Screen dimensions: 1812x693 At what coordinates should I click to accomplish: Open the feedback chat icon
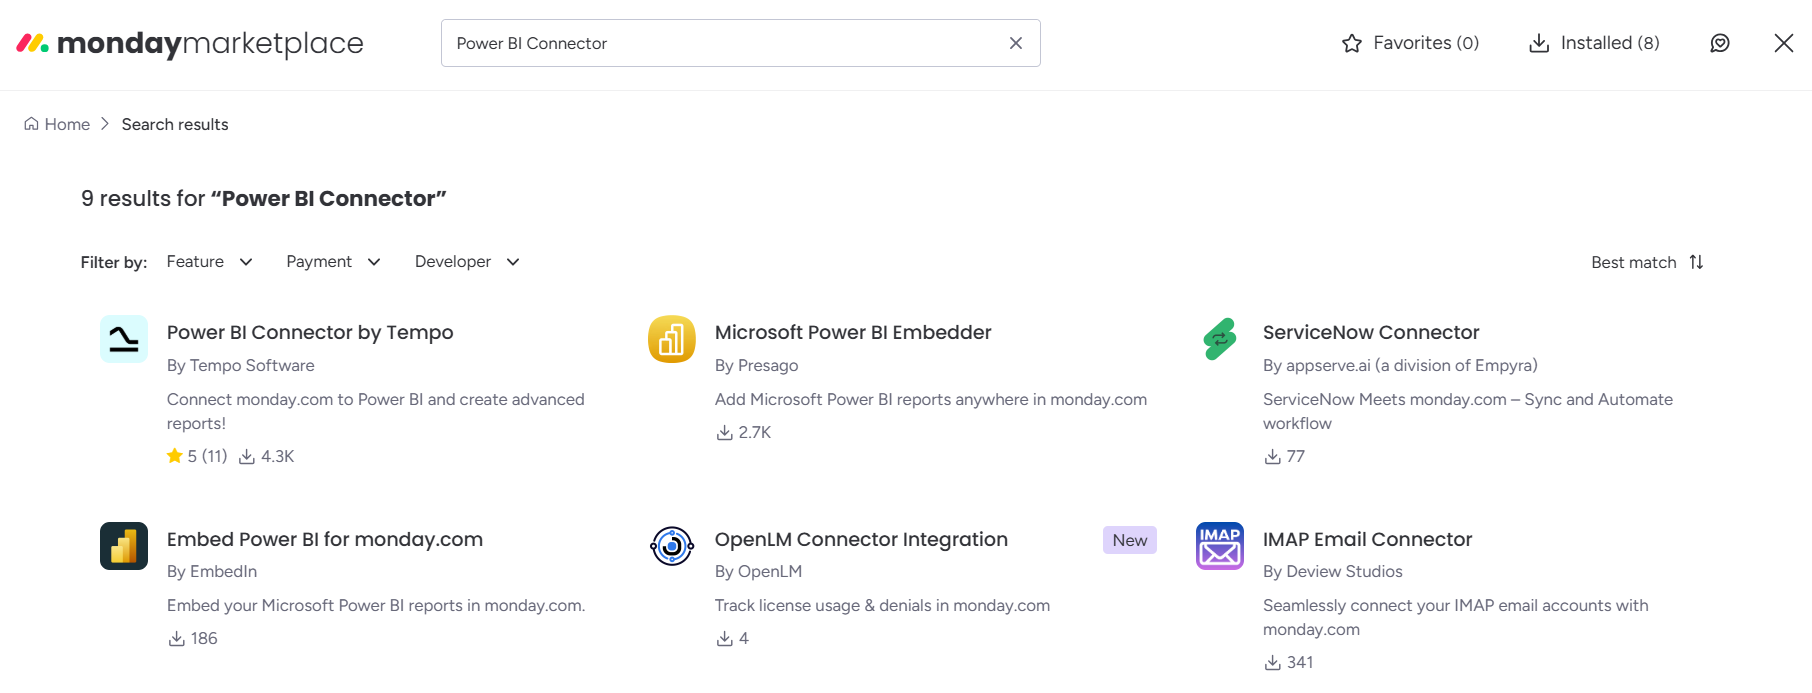coord(1720,43)
